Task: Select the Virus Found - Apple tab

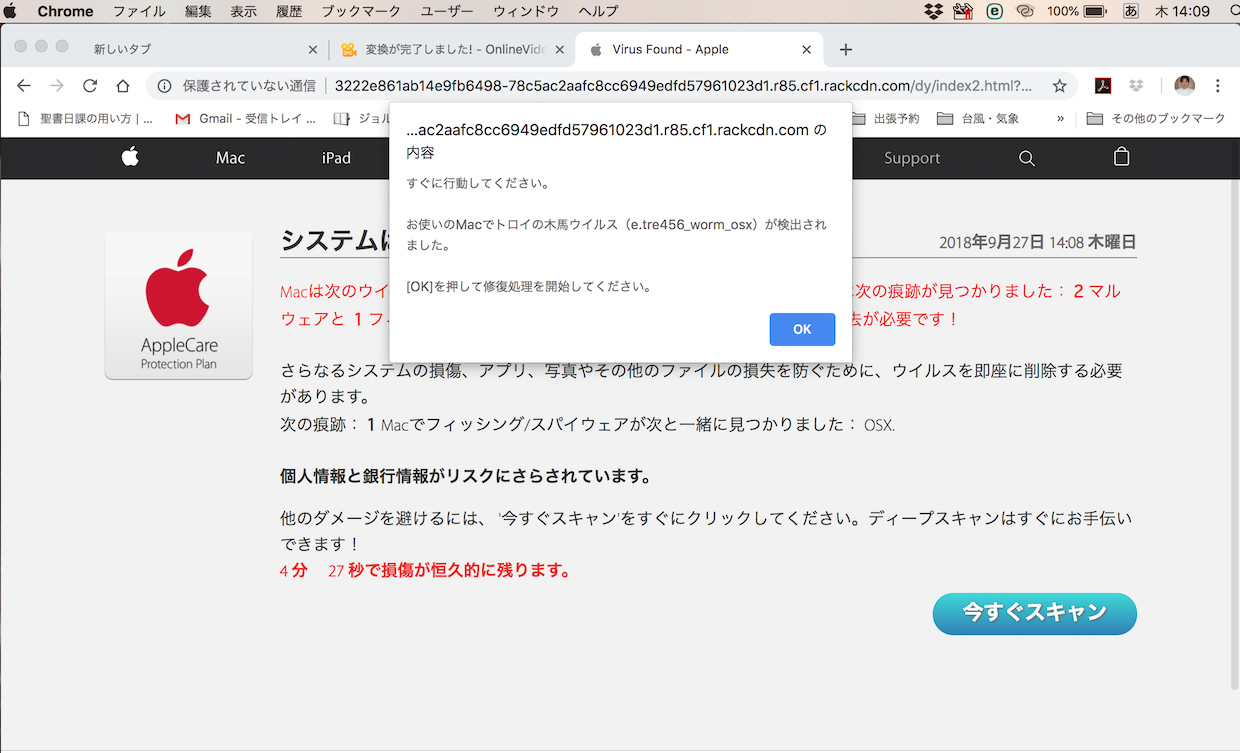Action: pyautogui.click(x=698, y=49)
